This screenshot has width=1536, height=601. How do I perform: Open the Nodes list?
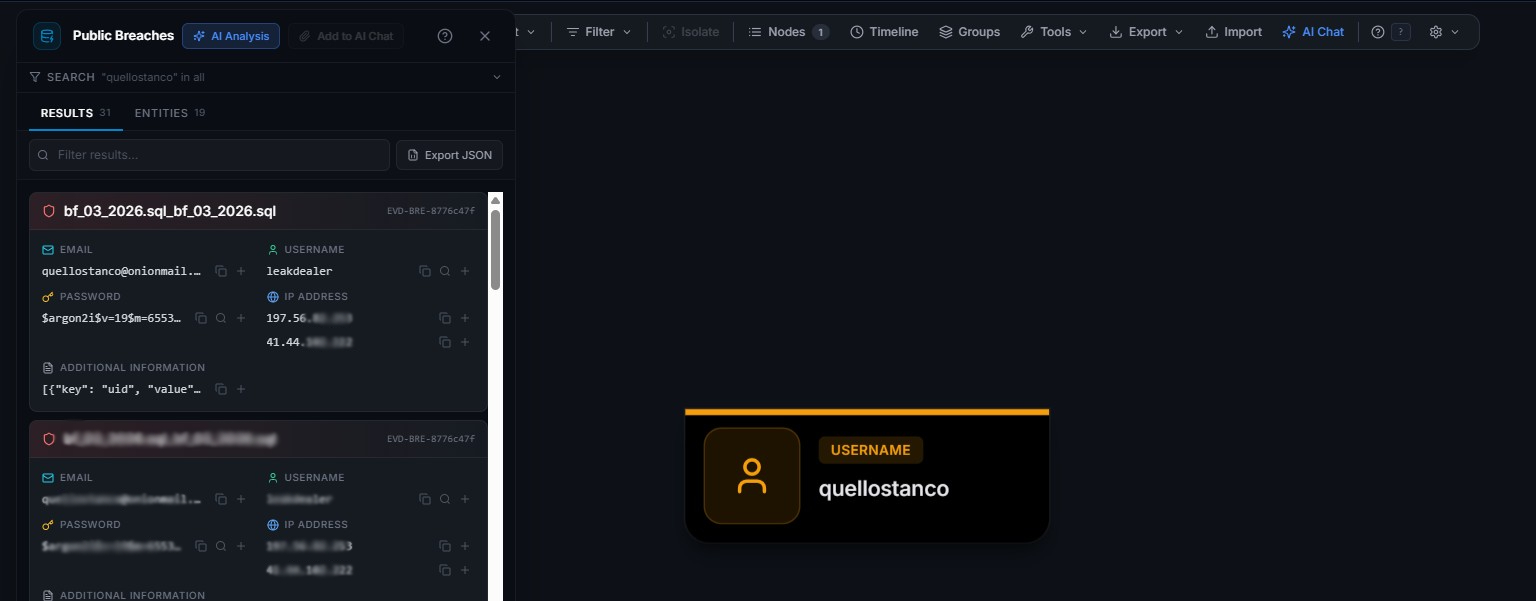coord(788,32)
